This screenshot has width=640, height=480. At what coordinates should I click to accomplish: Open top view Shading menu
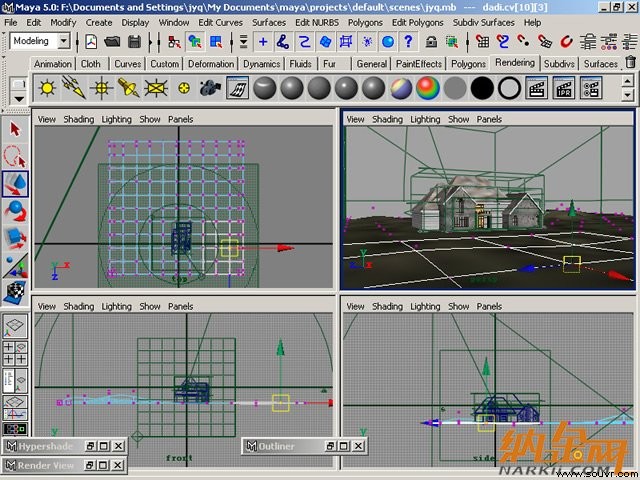tap(78, 119)
